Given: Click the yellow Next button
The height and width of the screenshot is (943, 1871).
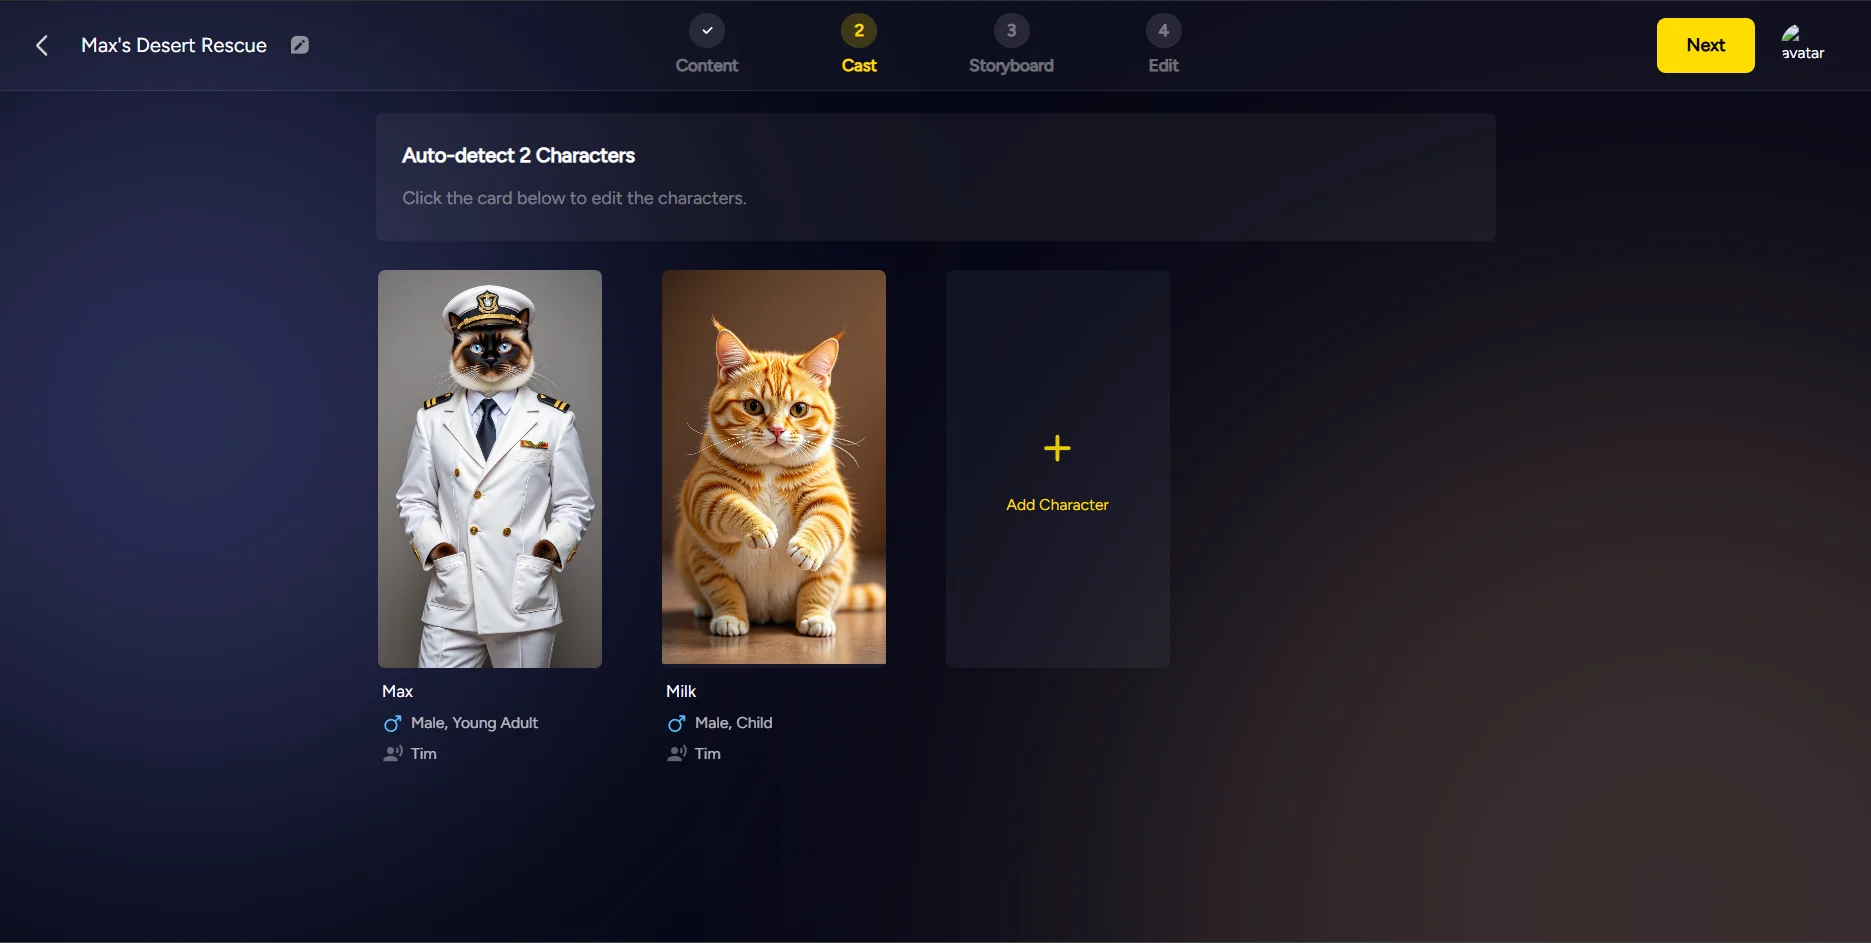Looking at the screenshot, I should pos(1705,45).
